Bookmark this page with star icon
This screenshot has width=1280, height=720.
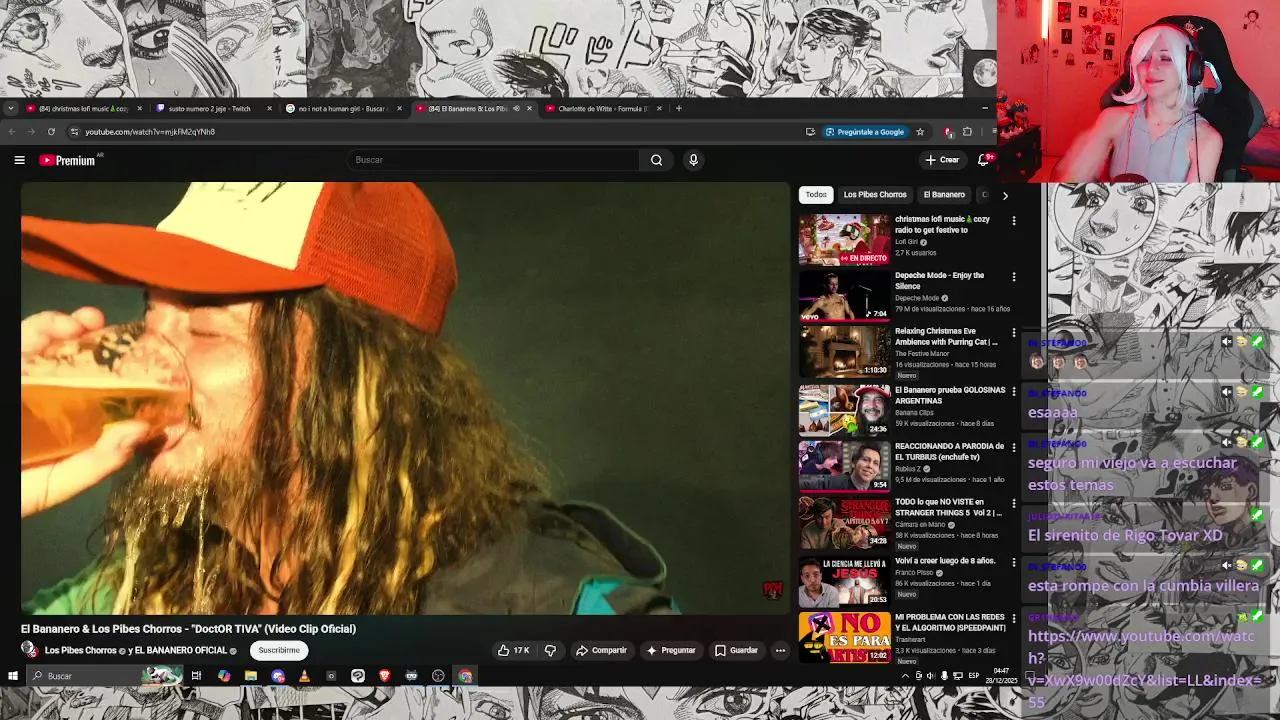(920, 131)
